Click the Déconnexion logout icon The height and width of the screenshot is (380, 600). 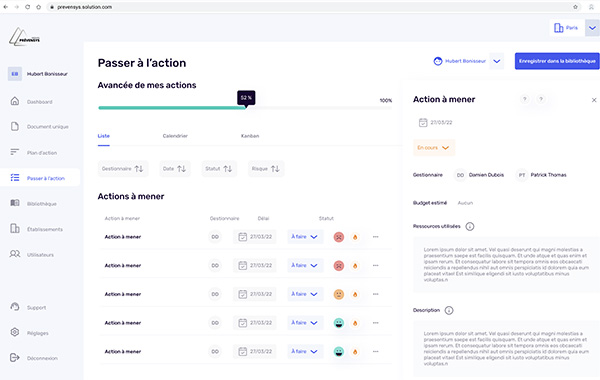click(15, 357)
